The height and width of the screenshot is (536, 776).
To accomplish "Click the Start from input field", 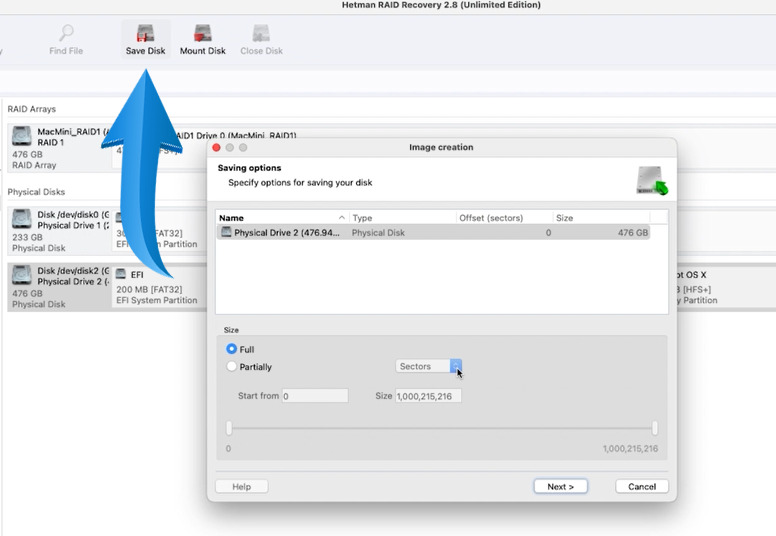I will pyautogui.click(x=315, y=396).
